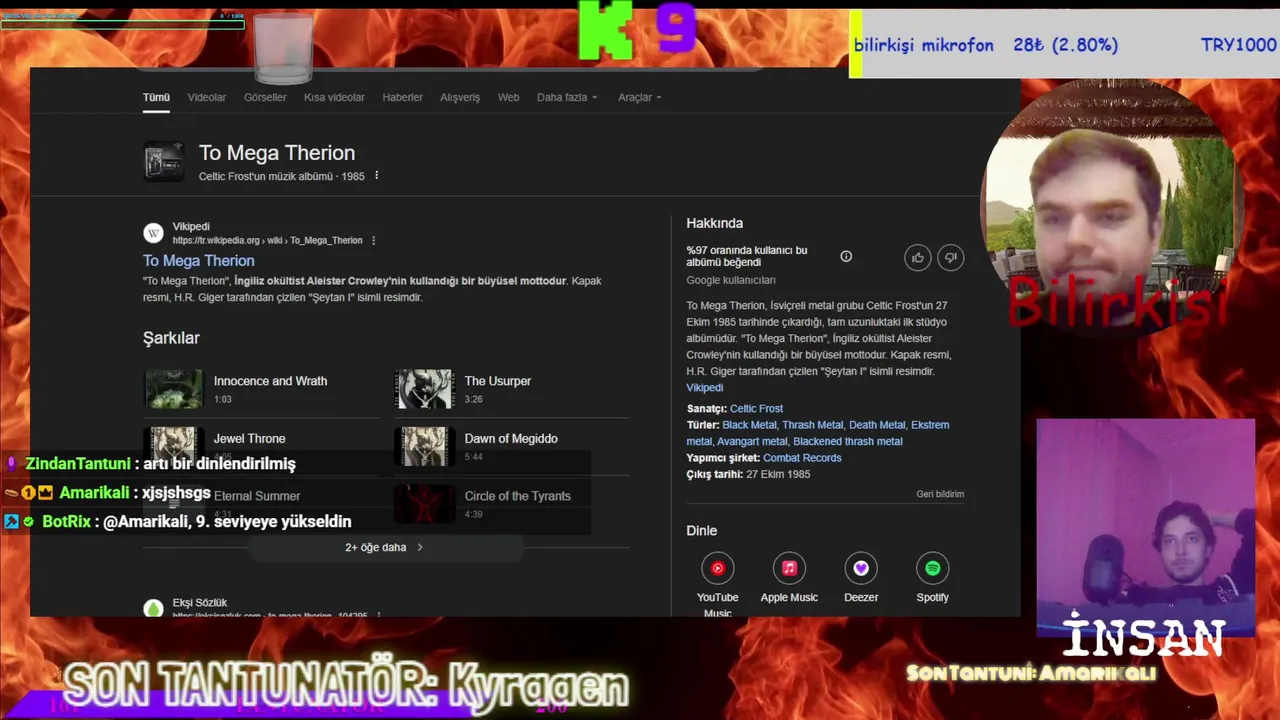1280x720 pixels.
Task: Click the Circle of the Tyrants title
Action: pos(517,496)
